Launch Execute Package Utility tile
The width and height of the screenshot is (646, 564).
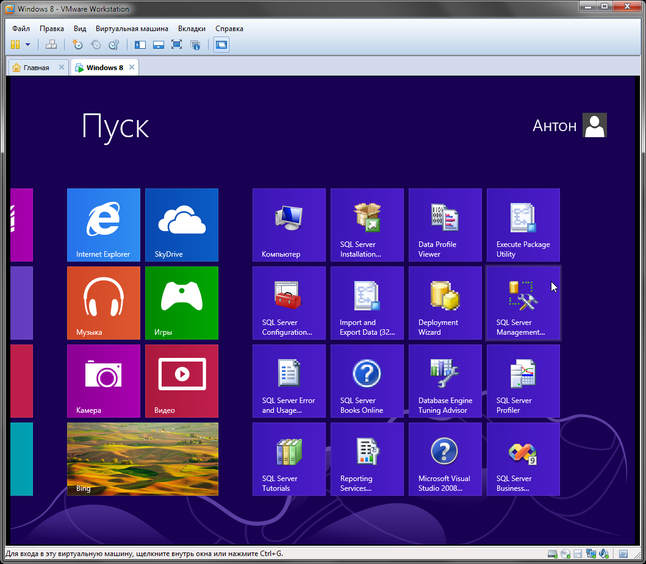(x=523, y=225)
